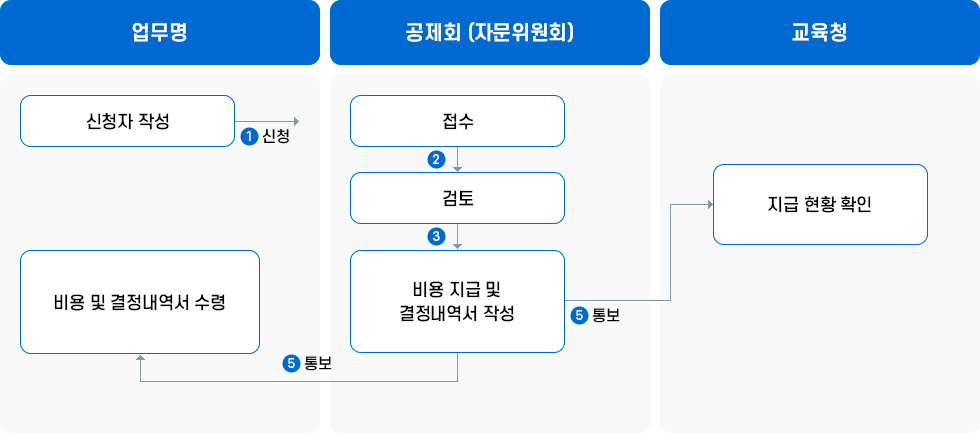Click the blue step 2 badge
Viewport: 980px width, 433px height.
[x=435, y=159]
